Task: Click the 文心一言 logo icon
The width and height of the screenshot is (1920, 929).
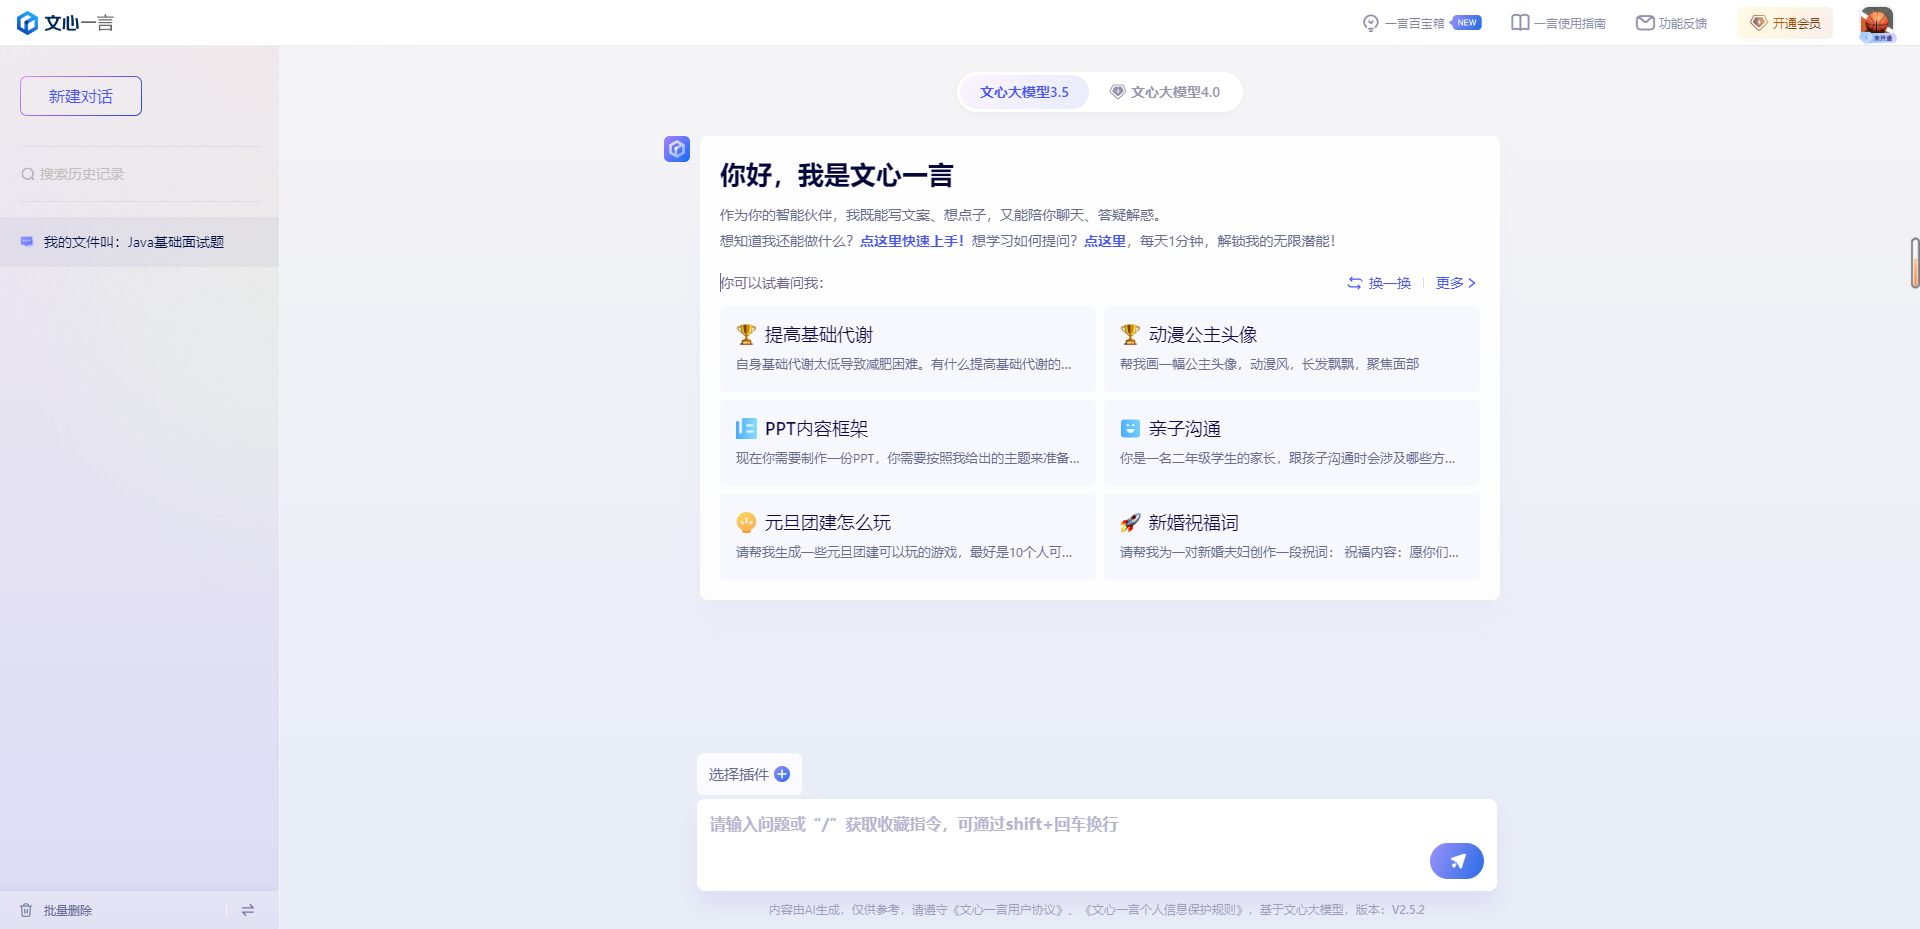Action: coord(28,23)
